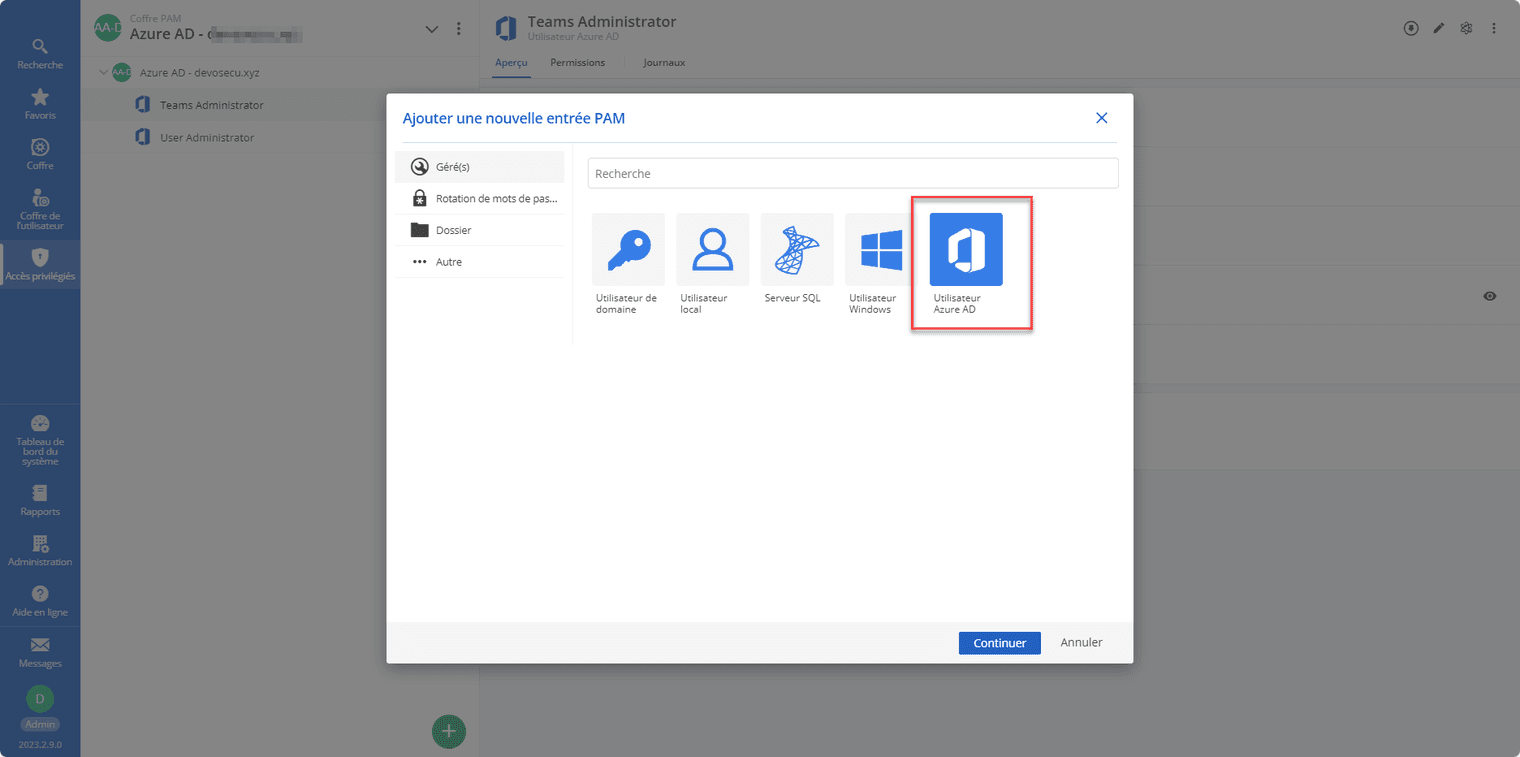Select Utilisateur de domaine key icon
The height and width of the screenshot is (757, 1520).
[x=628, y=250]
